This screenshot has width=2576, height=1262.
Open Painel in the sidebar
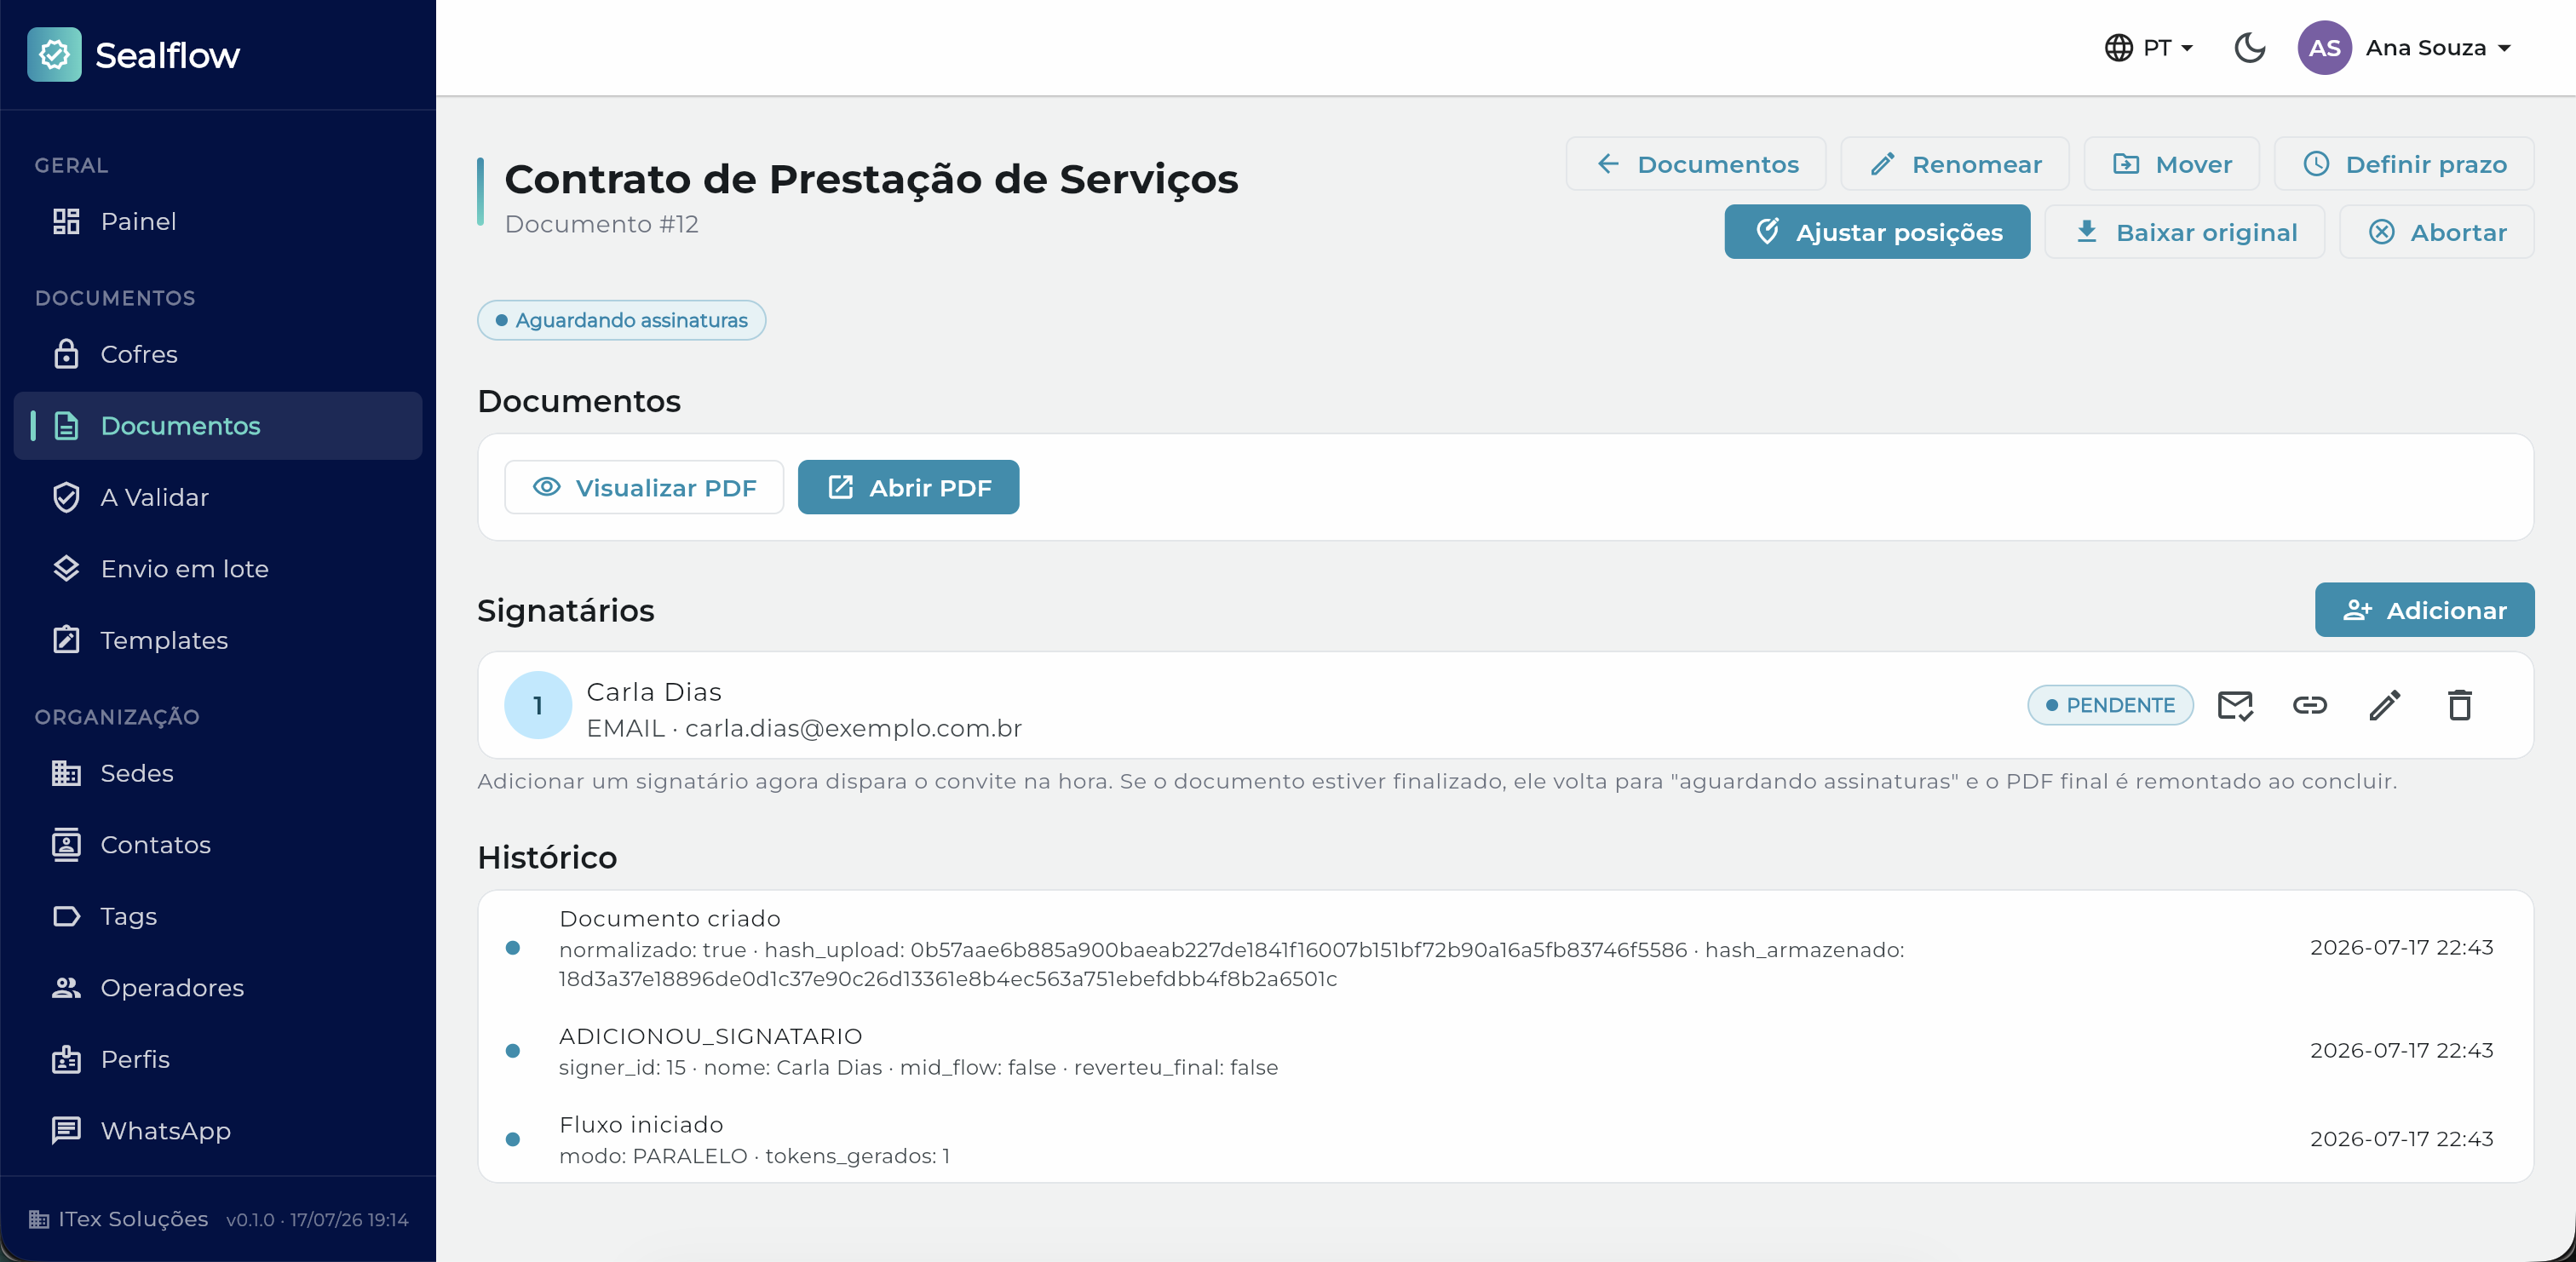(x=218, y=221)
